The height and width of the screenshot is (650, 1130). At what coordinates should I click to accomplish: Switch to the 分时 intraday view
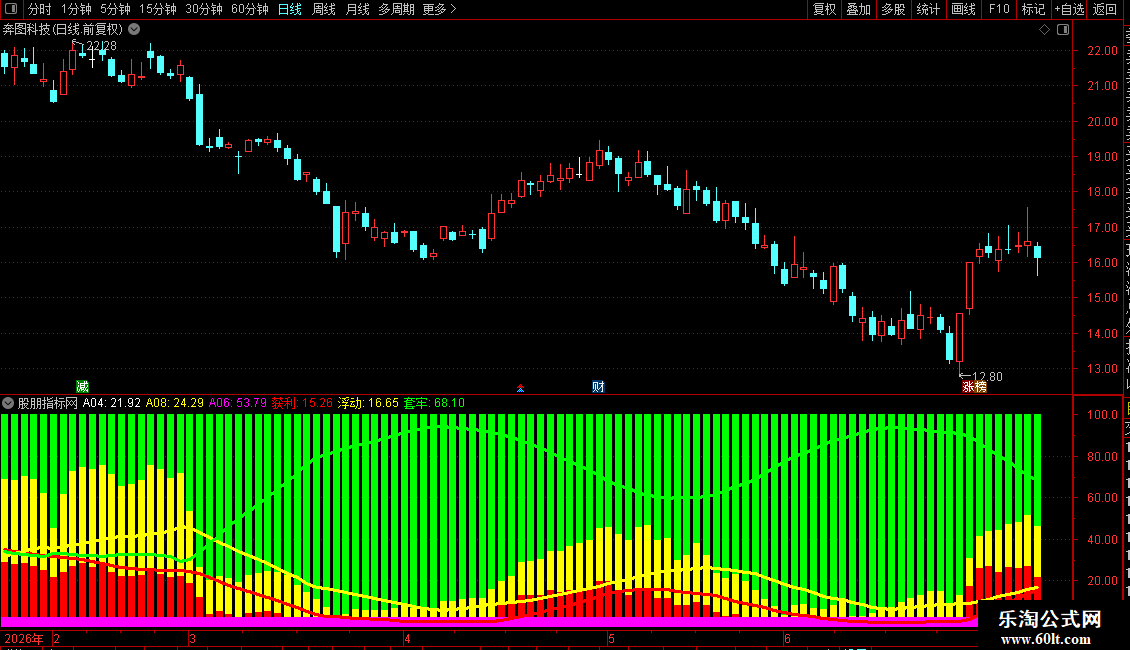point(40,9)
